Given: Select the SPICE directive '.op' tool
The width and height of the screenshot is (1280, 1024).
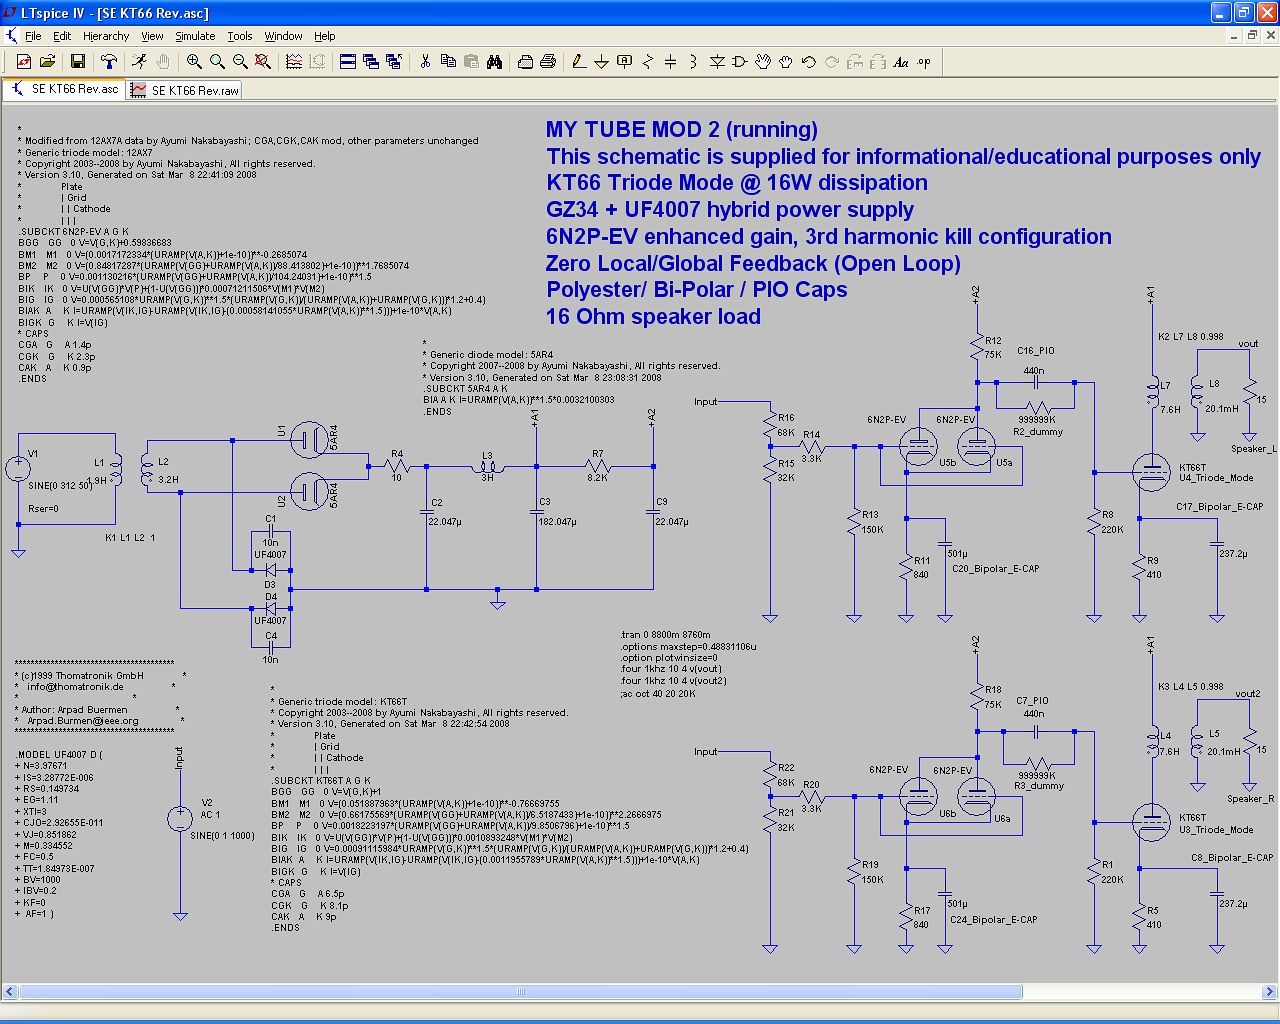Looking at the screenshot, I should [924, 62].
